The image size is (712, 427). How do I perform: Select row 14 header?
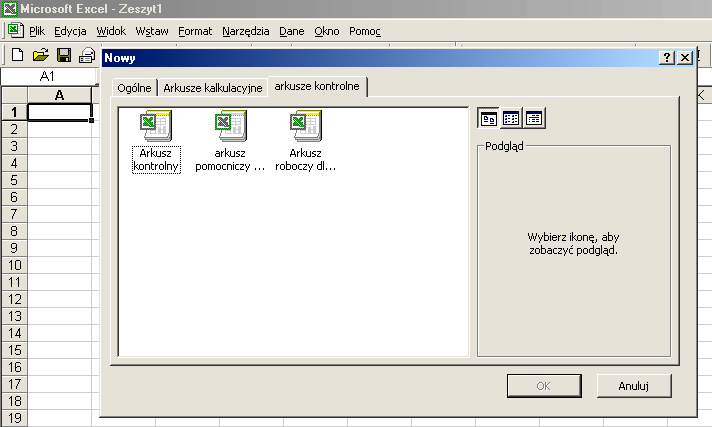(x=15, y=333)
